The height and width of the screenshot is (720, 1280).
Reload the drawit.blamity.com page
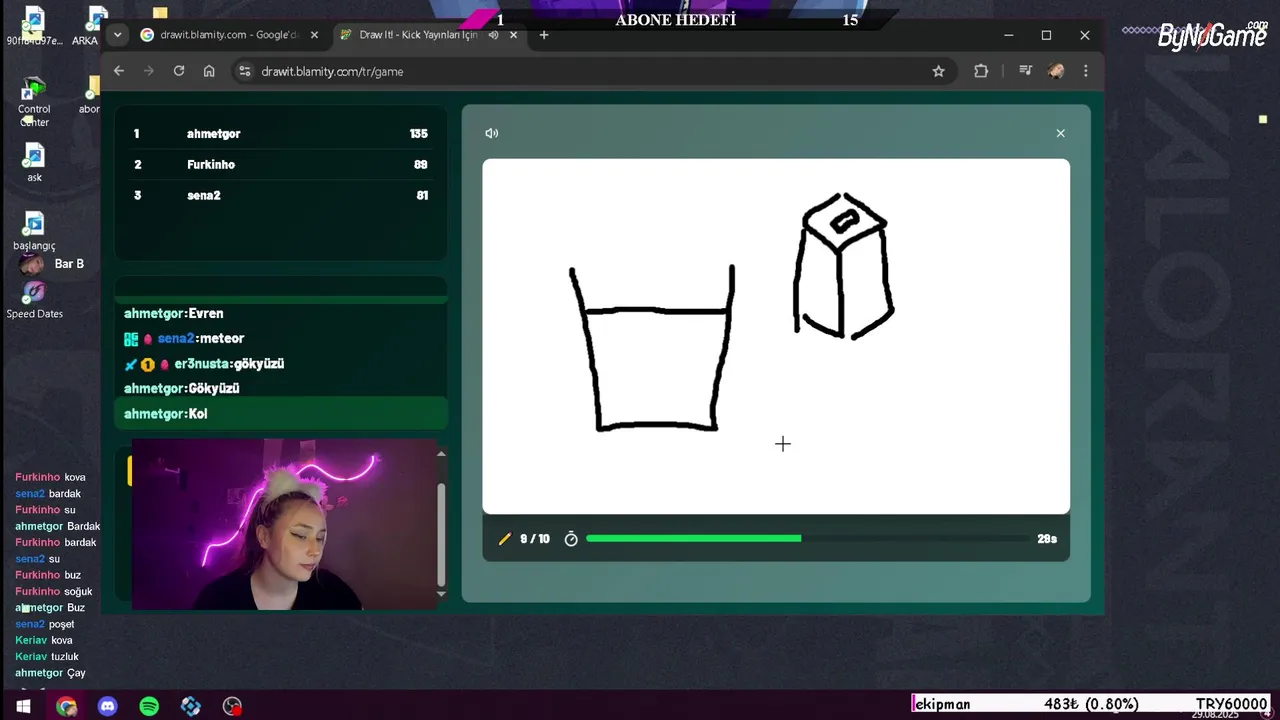tap(179, 71)
